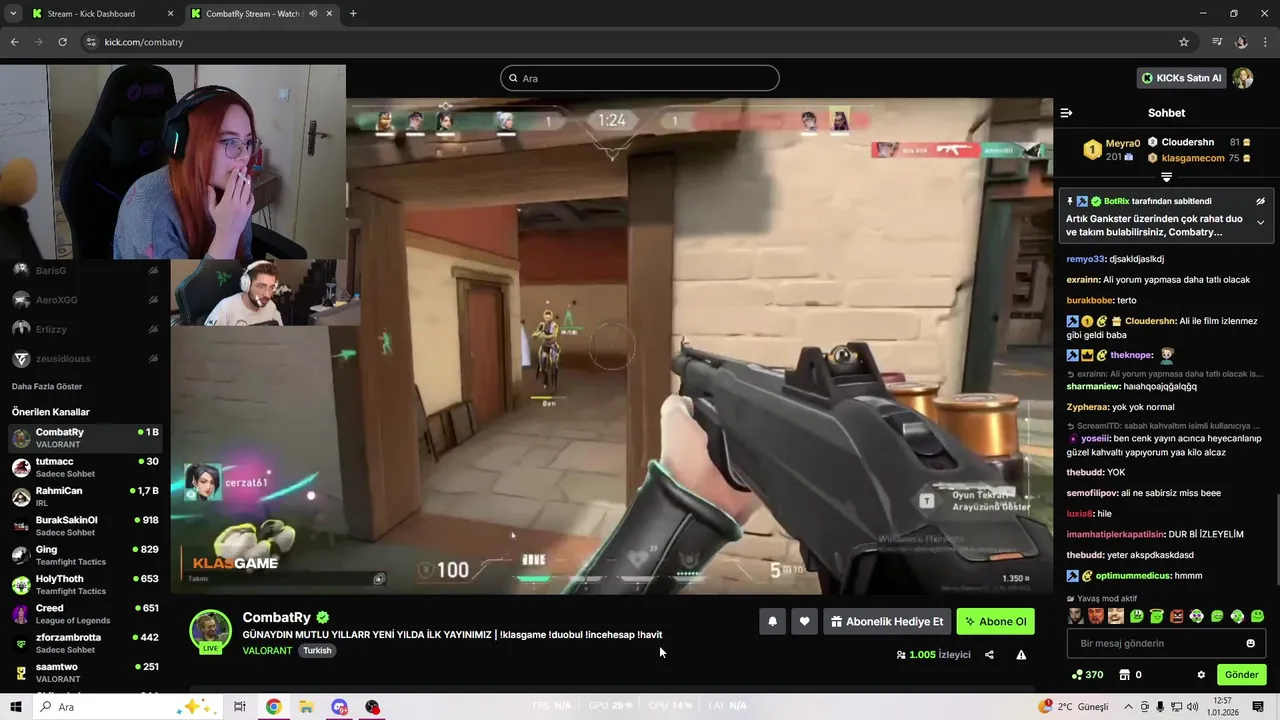1280x720 pixels.
Task: Open followed channel AeroXGG
Action: [85, 300]
